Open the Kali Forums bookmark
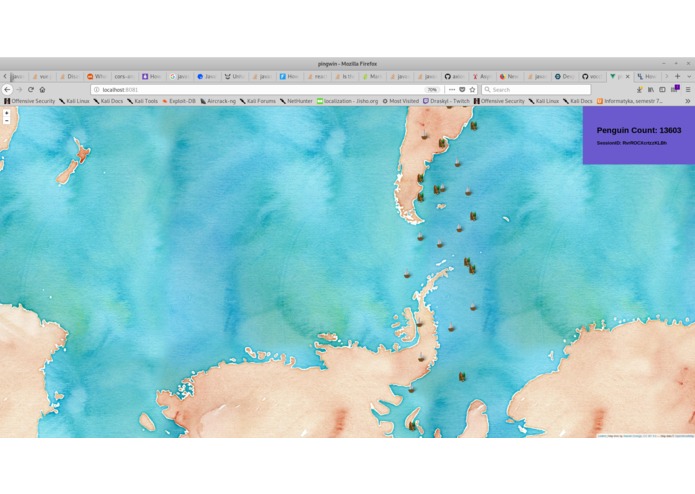This screenshot has width=695, height=494. coord(258,101)
